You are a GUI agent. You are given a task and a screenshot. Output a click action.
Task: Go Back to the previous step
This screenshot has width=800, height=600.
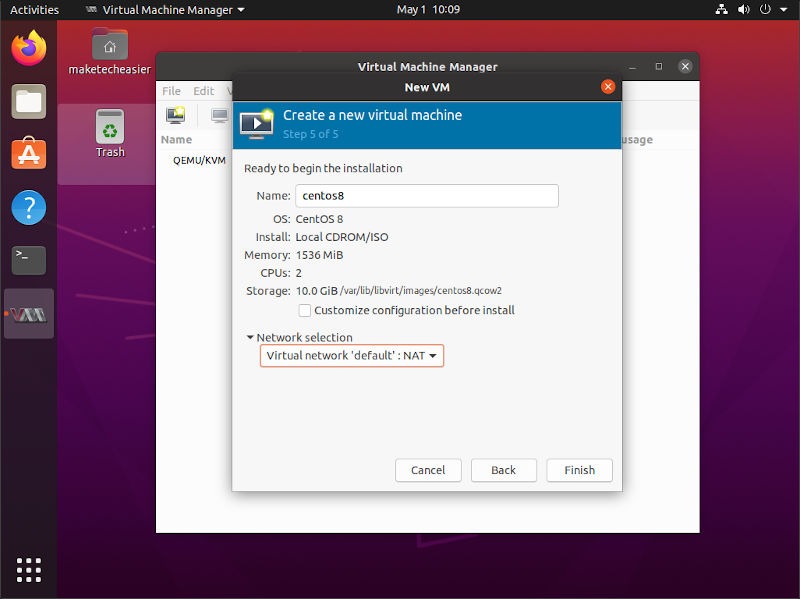503,470
